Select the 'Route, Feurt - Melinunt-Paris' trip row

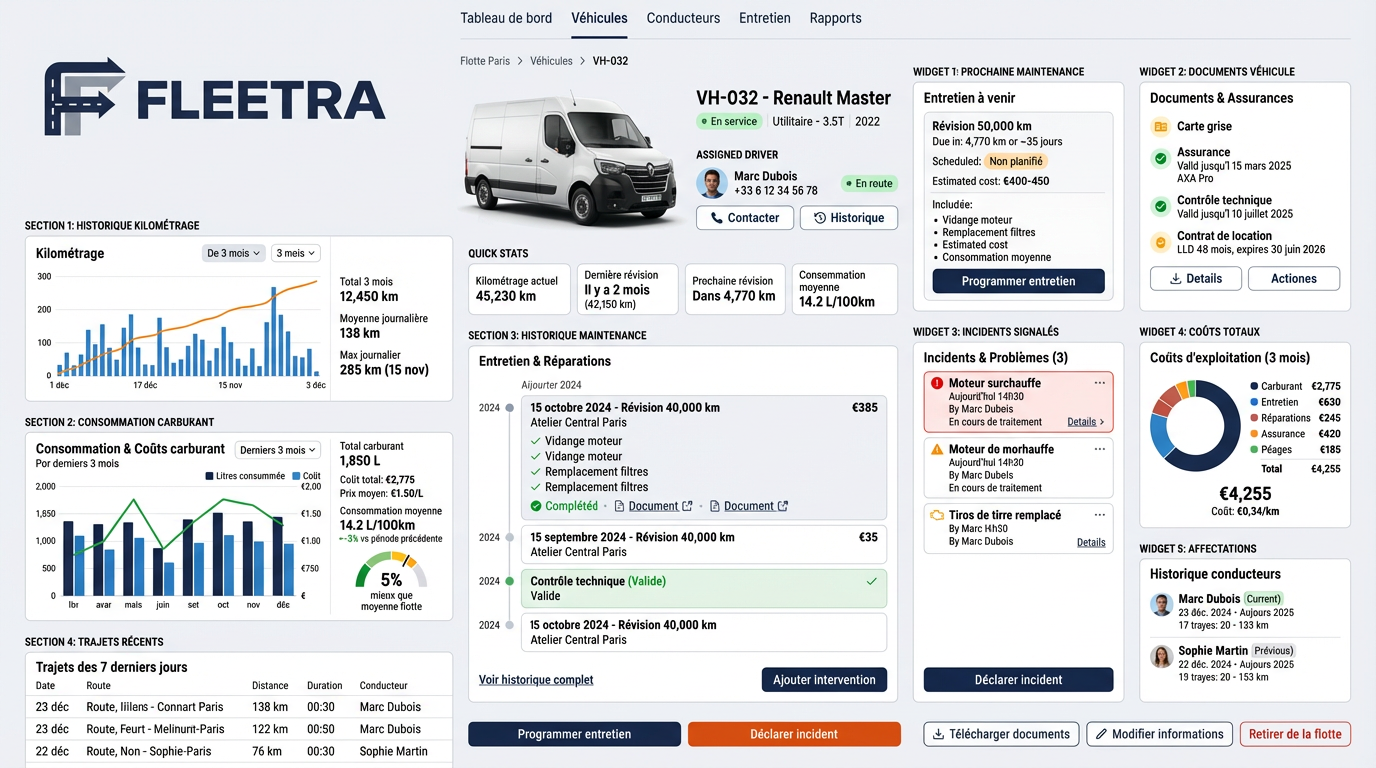239,729
